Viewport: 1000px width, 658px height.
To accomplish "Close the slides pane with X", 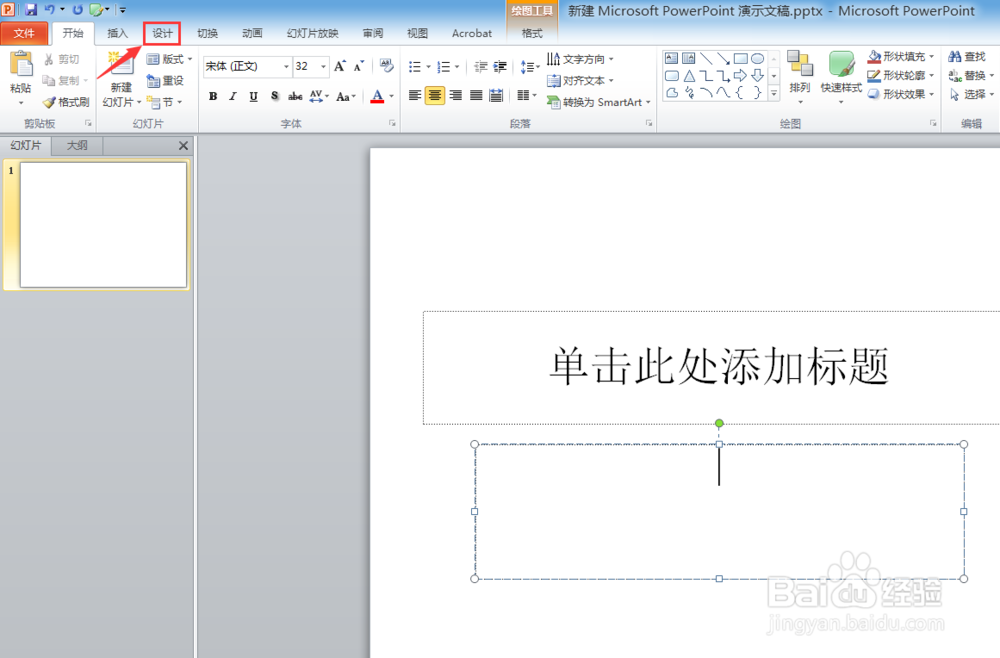I will pos(183,146).
